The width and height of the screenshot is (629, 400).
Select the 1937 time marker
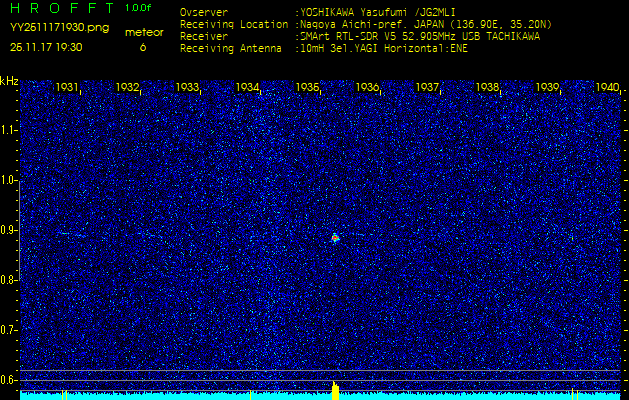428,88
